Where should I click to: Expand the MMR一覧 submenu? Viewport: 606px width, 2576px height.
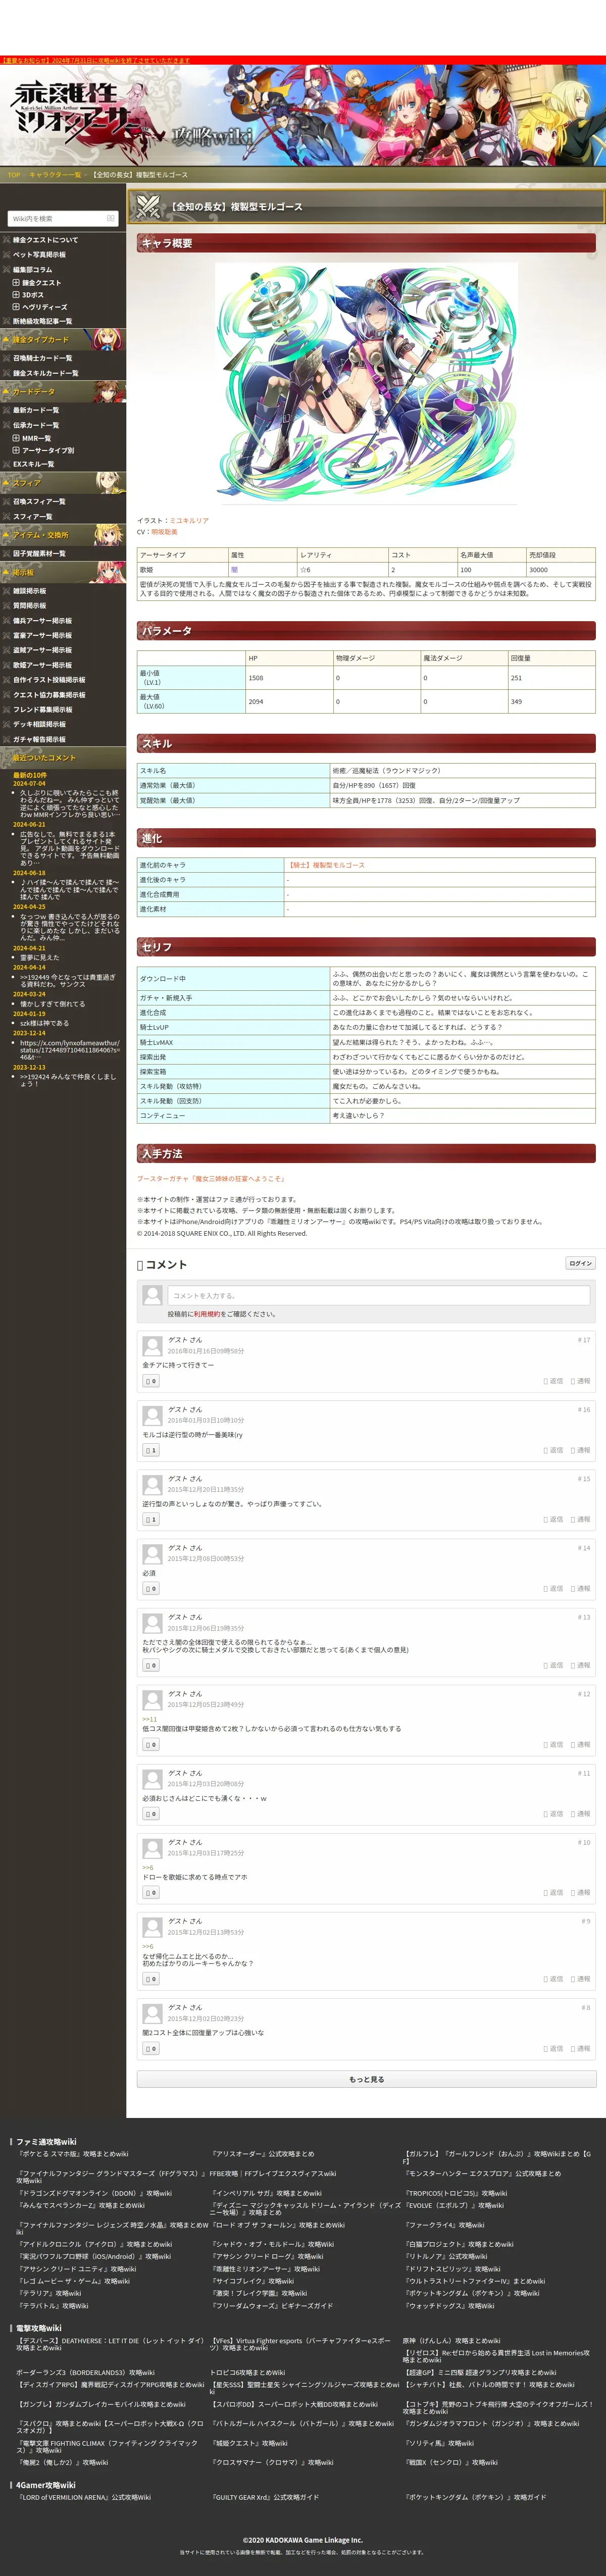pyautogui.click(x=16, y=438)
